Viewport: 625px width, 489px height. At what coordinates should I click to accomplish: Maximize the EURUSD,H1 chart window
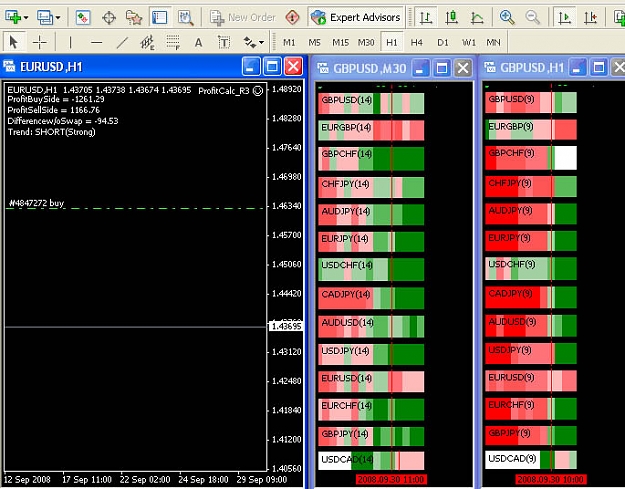pos(272,66)
